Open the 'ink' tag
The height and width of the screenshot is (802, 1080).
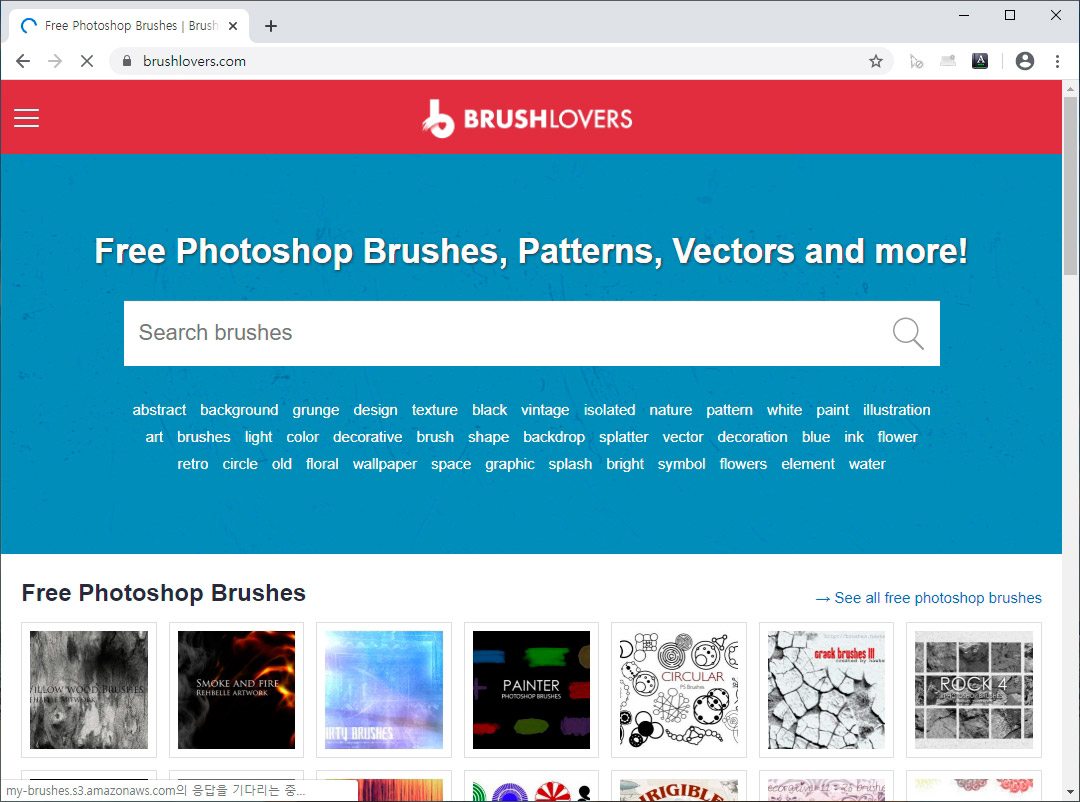click(x=853, y=437)
